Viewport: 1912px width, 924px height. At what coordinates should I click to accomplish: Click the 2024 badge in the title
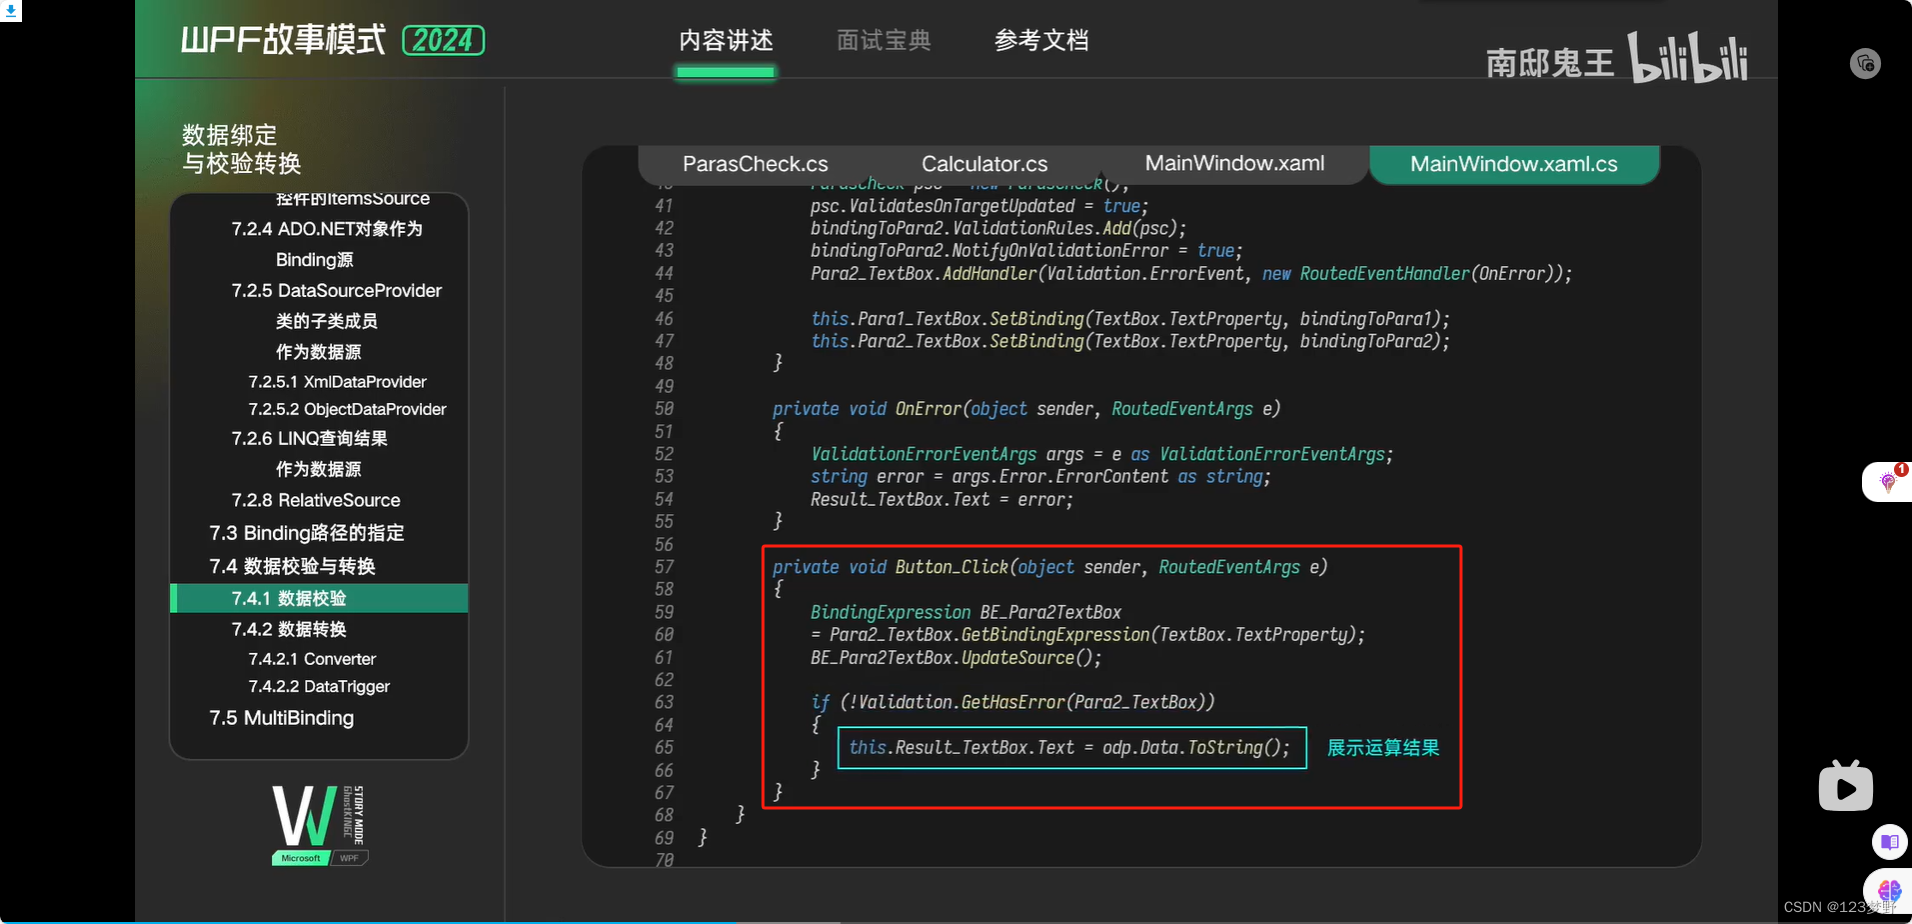tap(443, 40)
